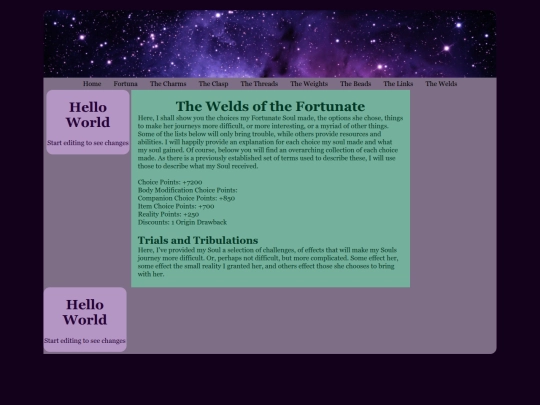Screen dimensions: 540x405
Task: Navigate to The Threads page
Action: click(259, 84)
